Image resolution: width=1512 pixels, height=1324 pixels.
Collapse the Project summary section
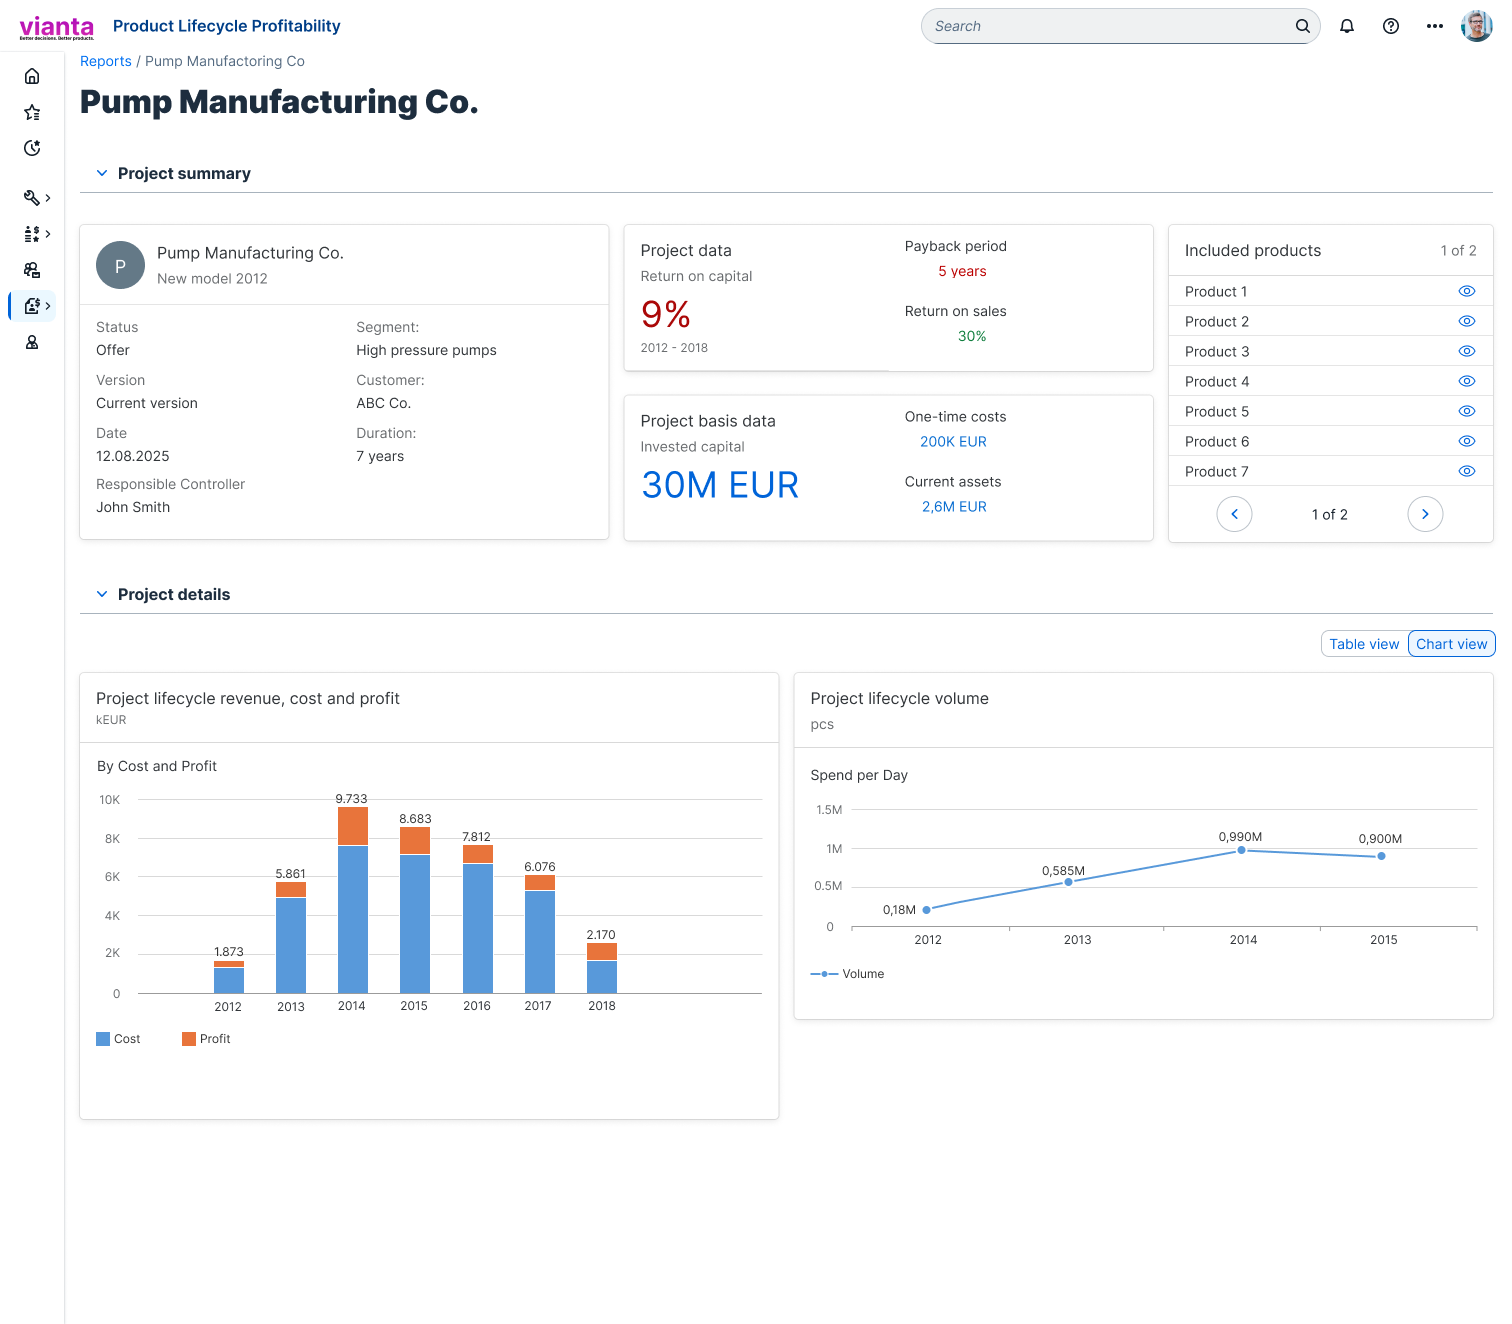[102, 173]
